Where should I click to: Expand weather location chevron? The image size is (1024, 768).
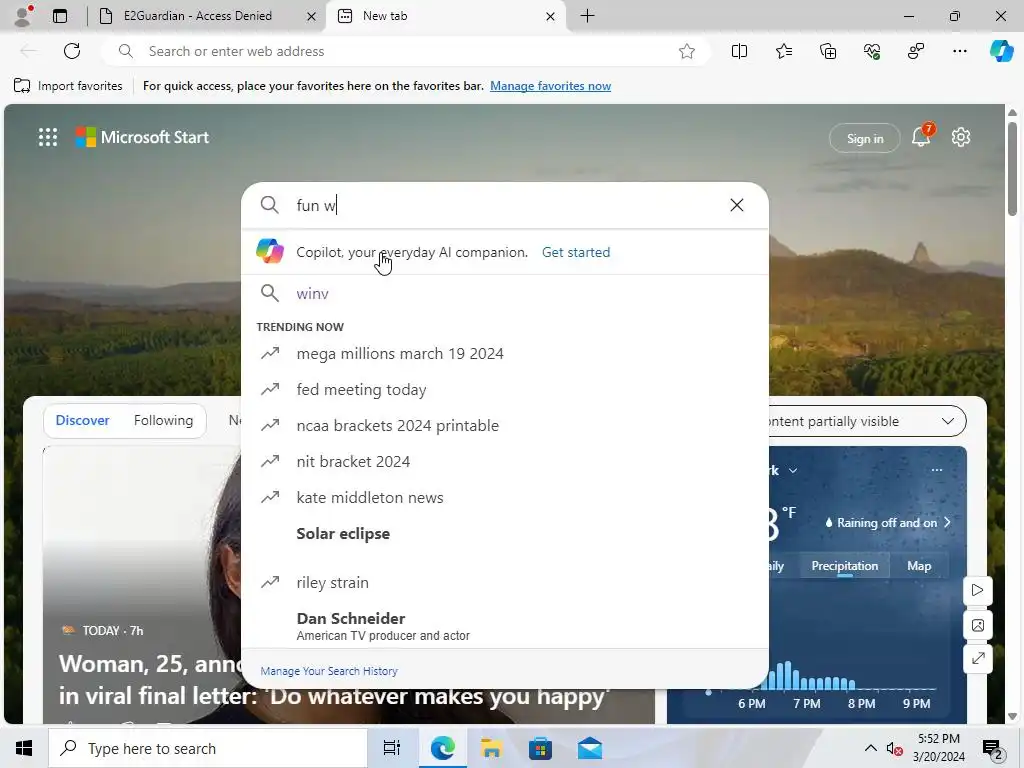coord(793,470)
